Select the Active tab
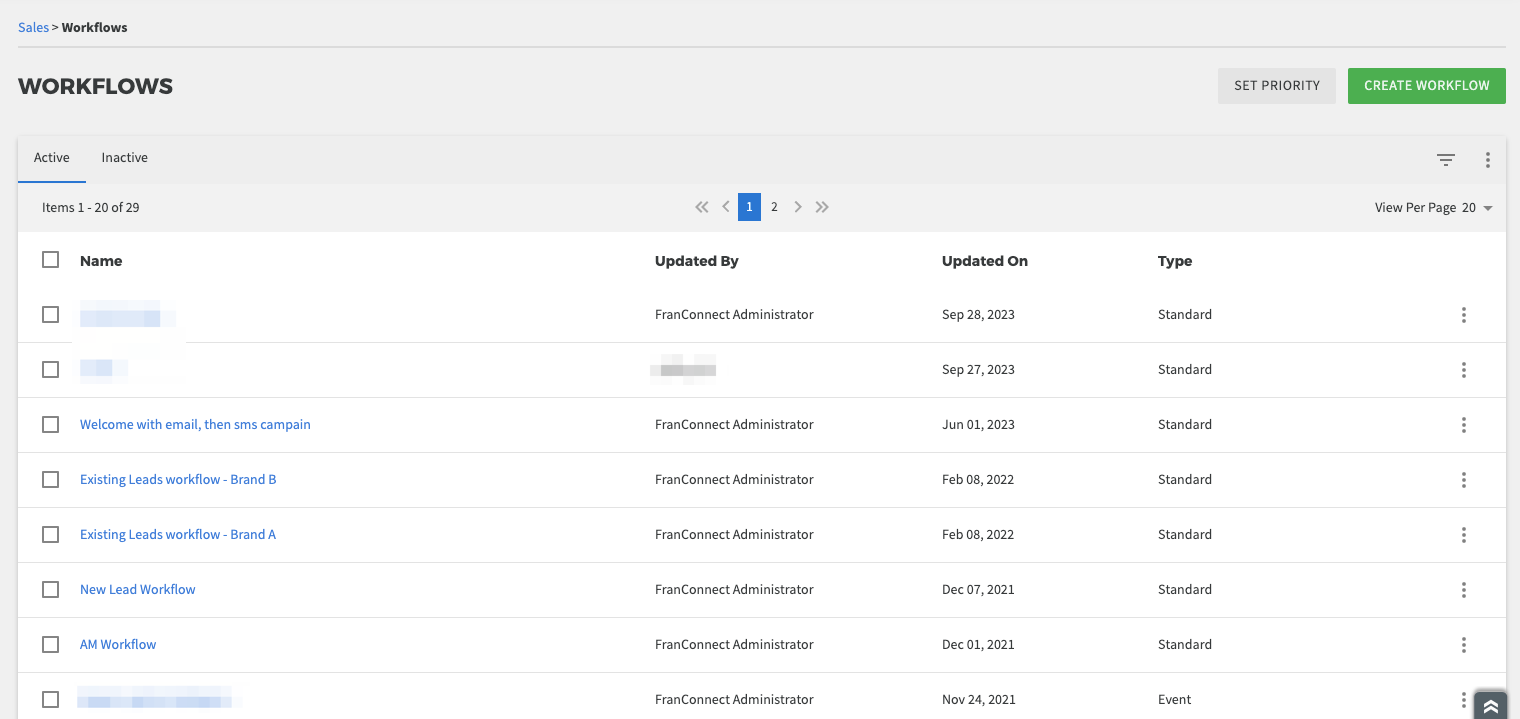Screen dimensions: 1520x719 (52, 158)
